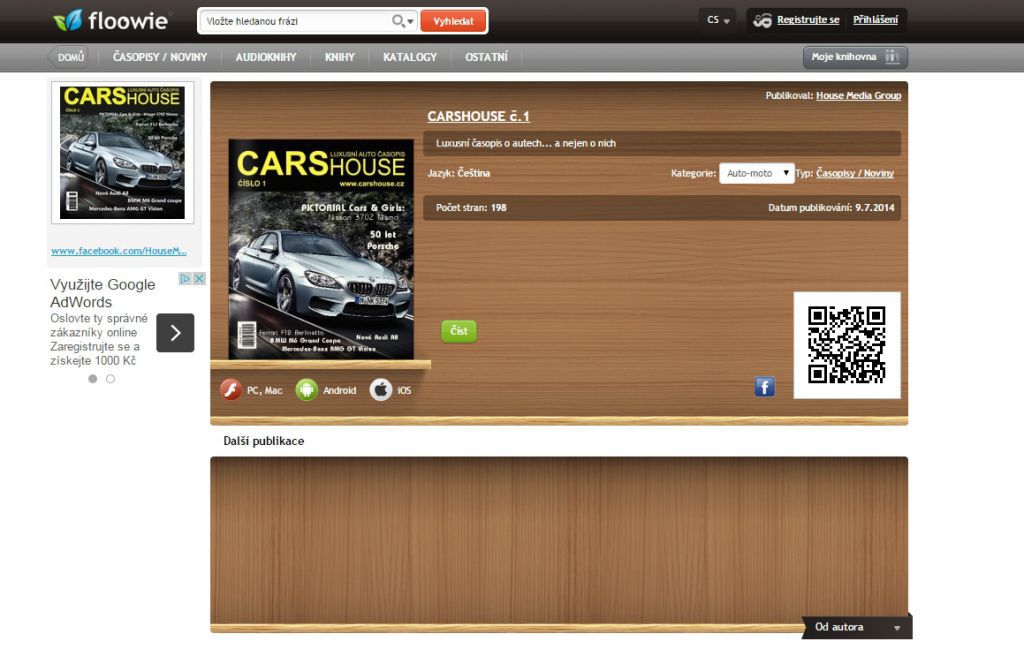Click Registrujte se link
Viewport: 1024px width, 649px height.
pos(808,20)
